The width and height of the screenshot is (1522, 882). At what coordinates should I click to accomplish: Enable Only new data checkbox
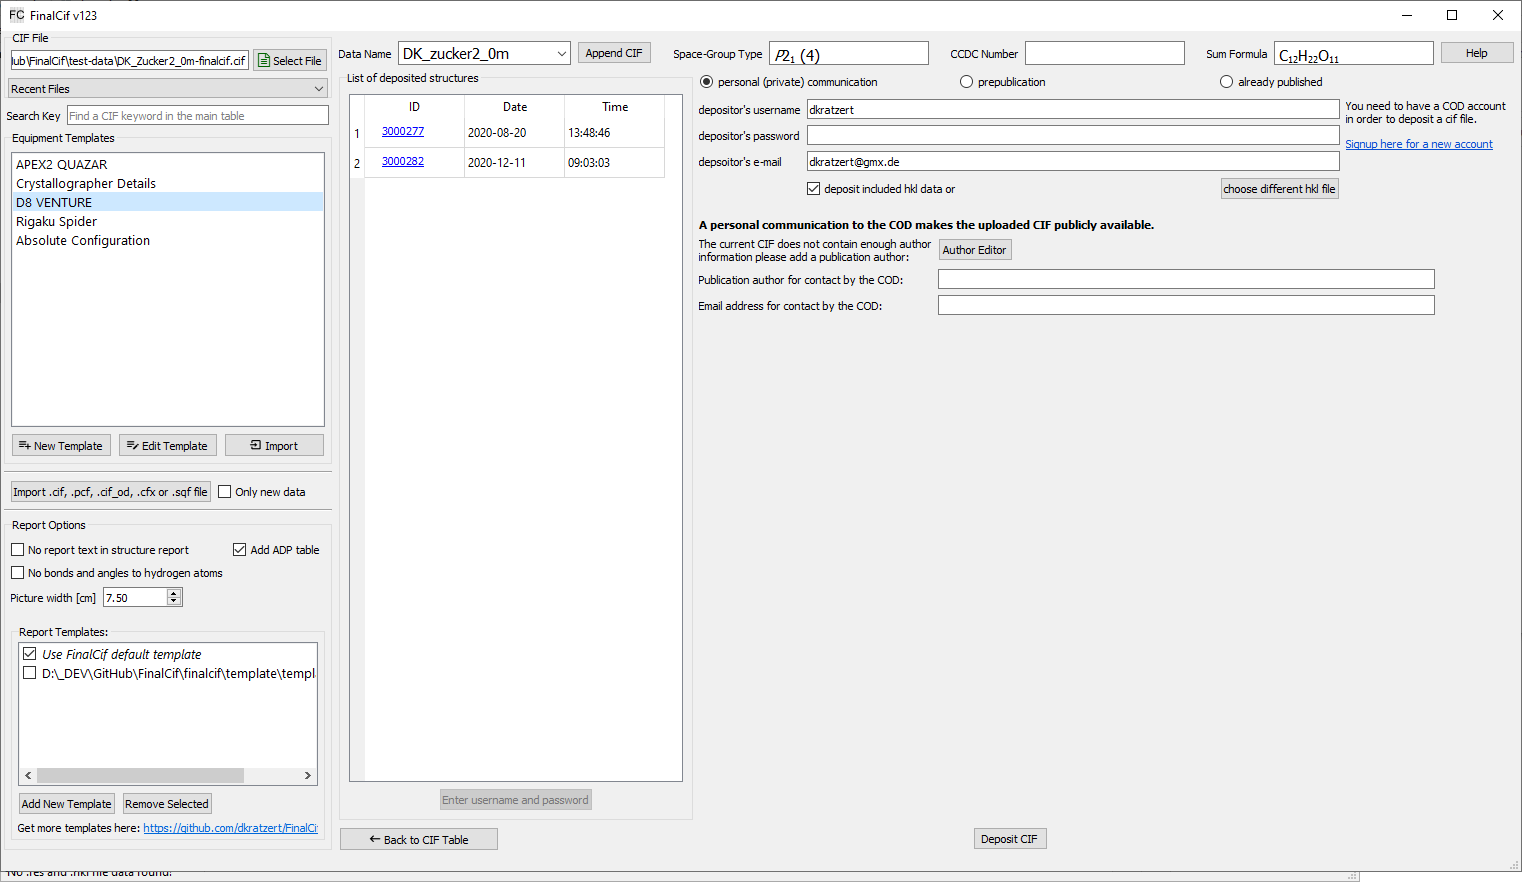pos(225,492)
